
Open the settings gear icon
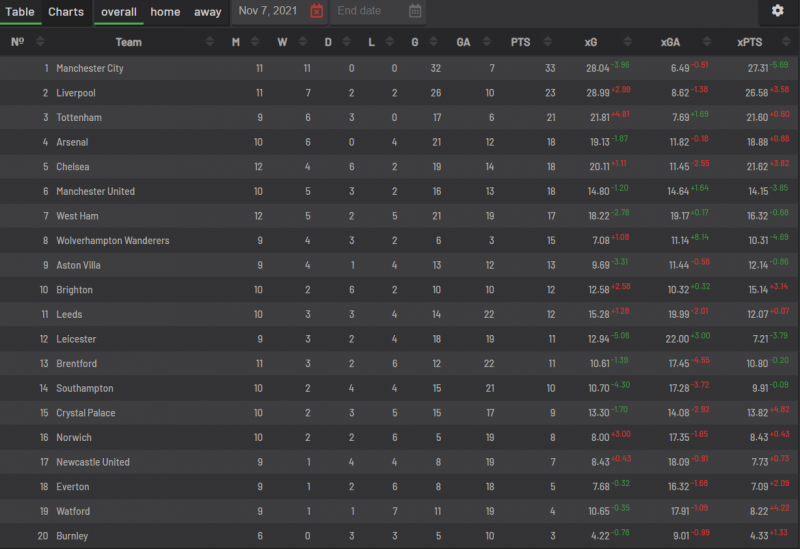click(777, 10)
